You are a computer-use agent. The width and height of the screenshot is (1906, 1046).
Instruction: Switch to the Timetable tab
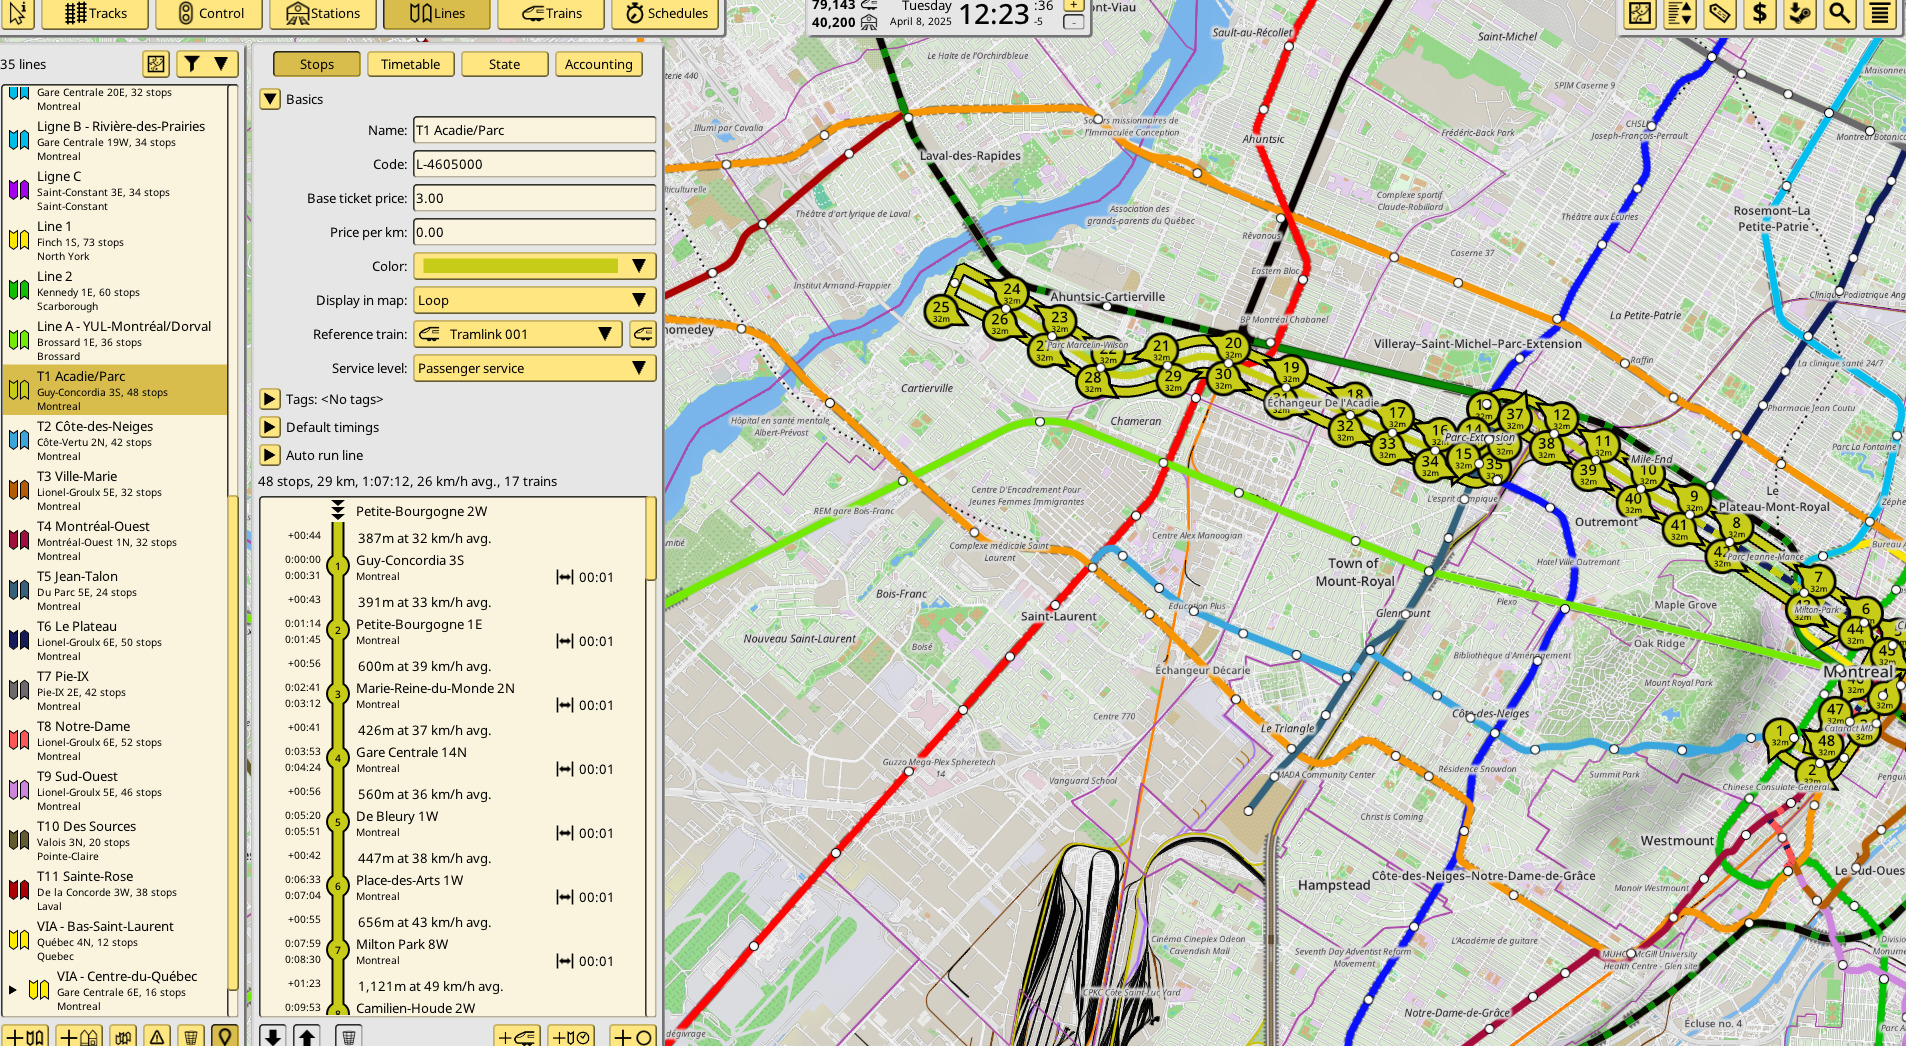(x=410, y=64)
